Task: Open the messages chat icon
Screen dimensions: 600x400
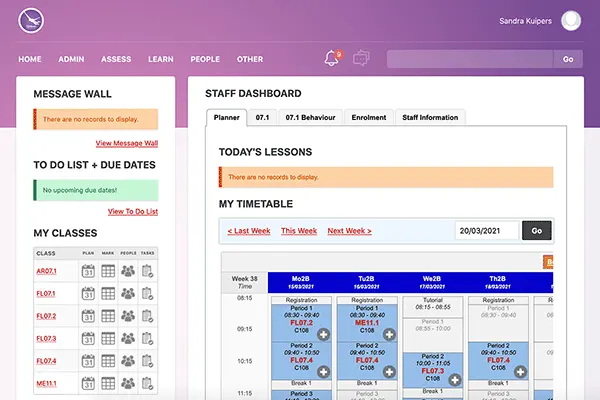Action: [361, 59]
